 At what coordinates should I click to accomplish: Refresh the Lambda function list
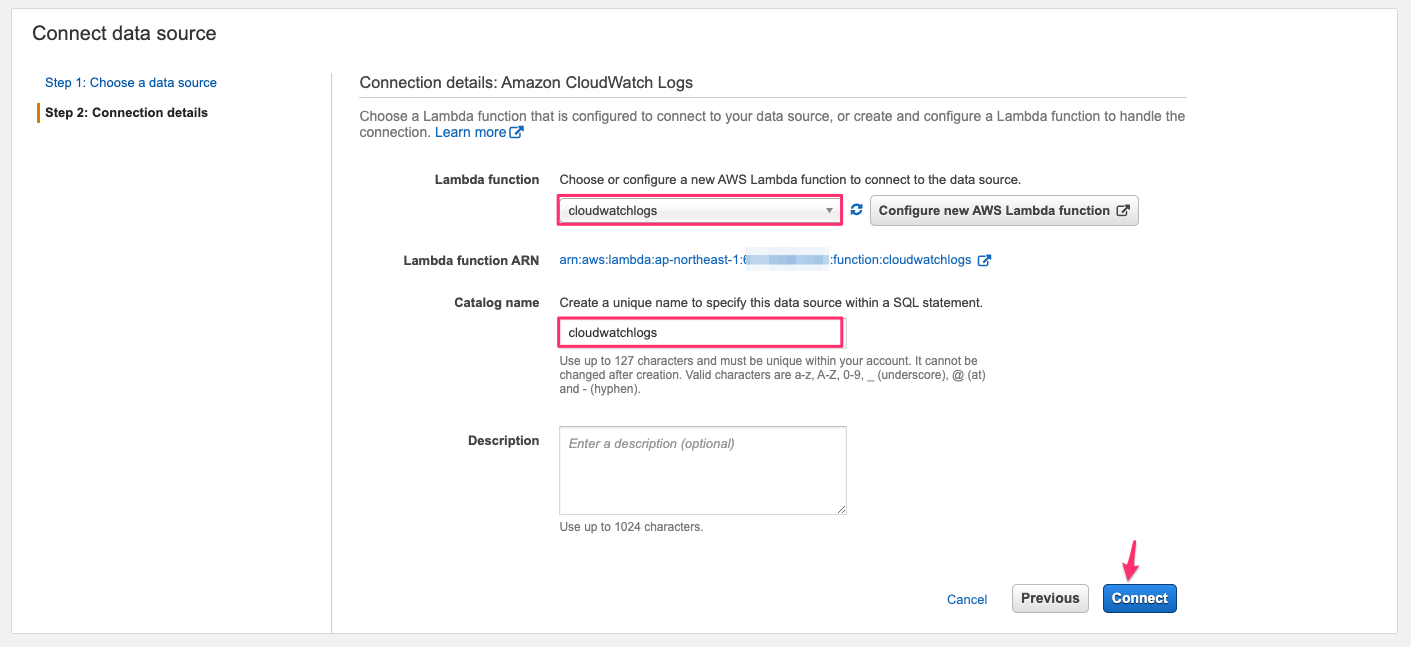[x=856, y=210]
